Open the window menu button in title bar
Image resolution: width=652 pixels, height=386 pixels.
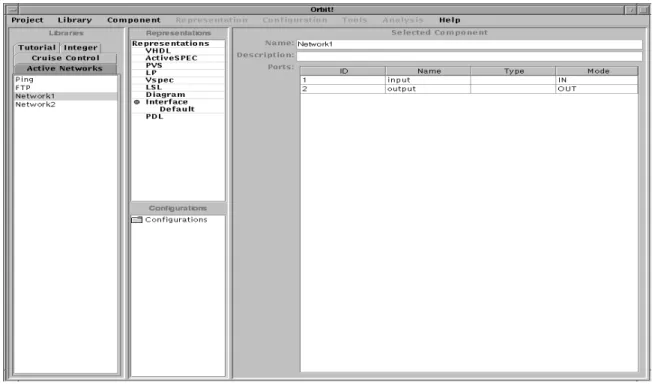[x=13, y=10]
